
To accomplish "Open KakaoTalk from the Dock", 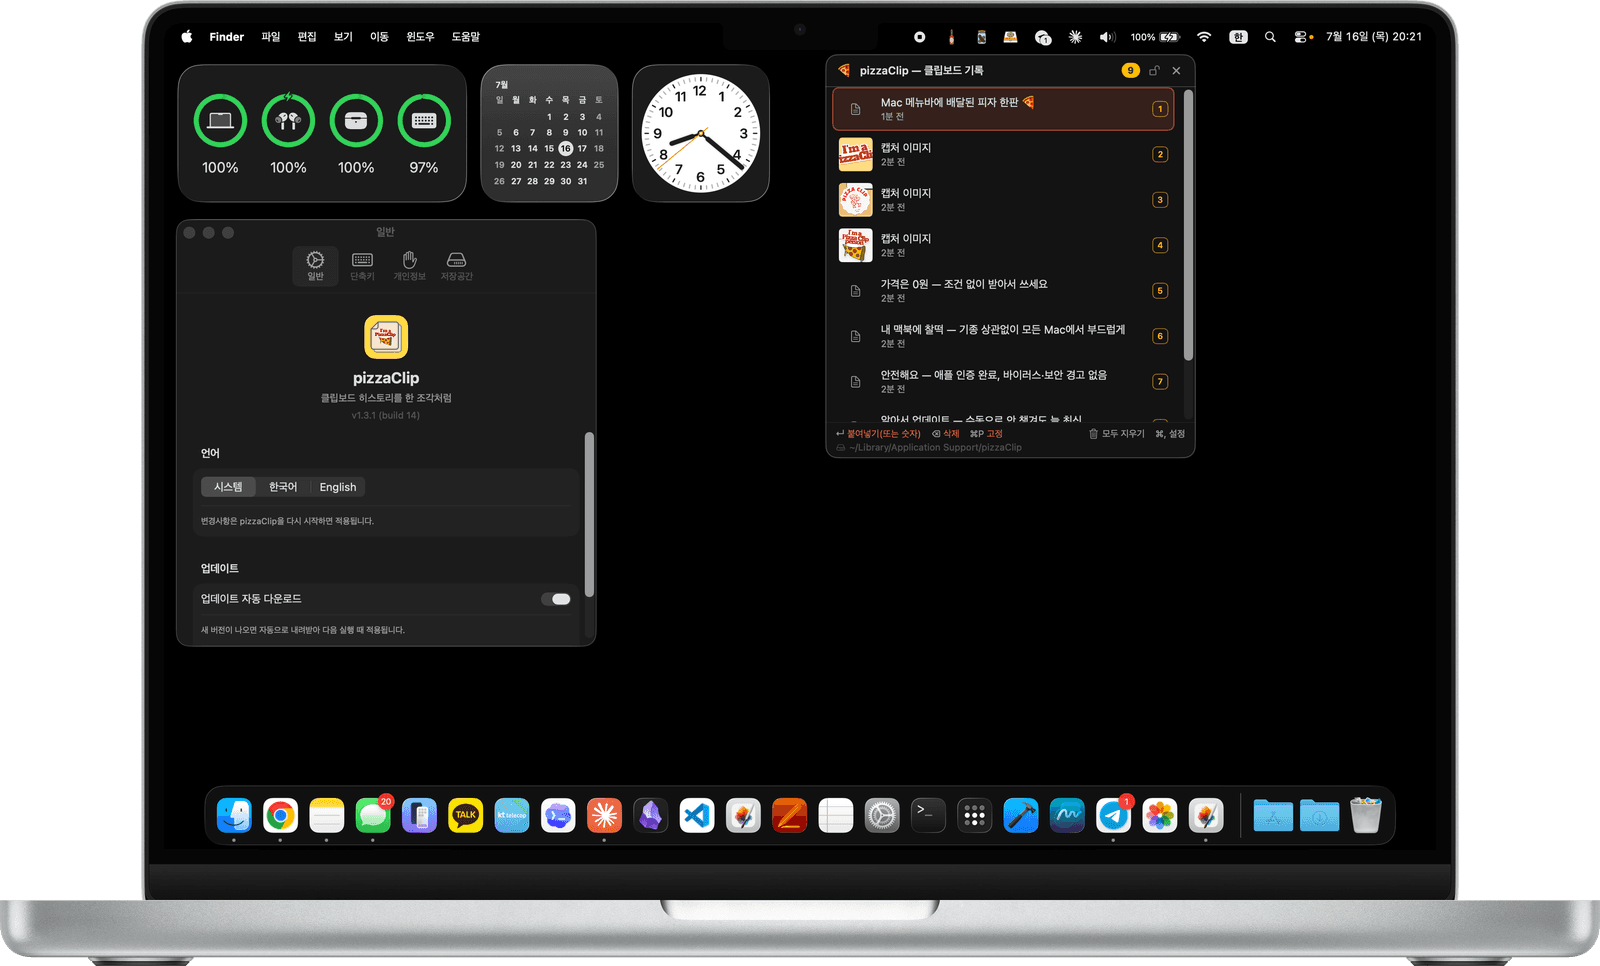I will pyautogui.click(x=466, y=816).
